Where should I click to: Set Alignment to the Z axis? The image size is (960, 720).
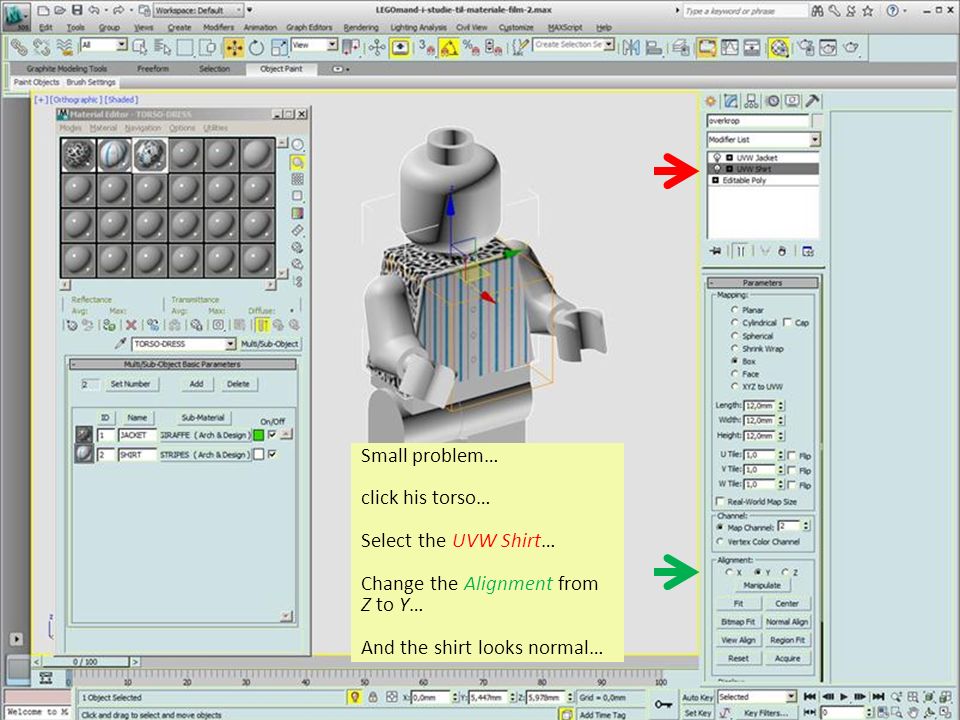pyautogui.click(x=786, y=572)
